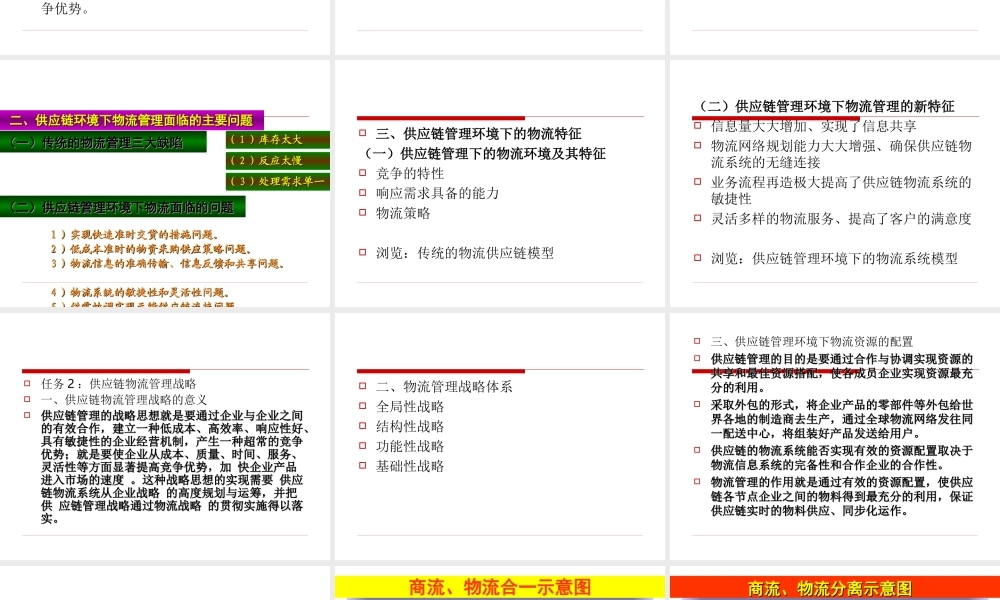
Task: Select slide thumbnail titled 二、物流管理战略体系
Action: tap(499, 436)
